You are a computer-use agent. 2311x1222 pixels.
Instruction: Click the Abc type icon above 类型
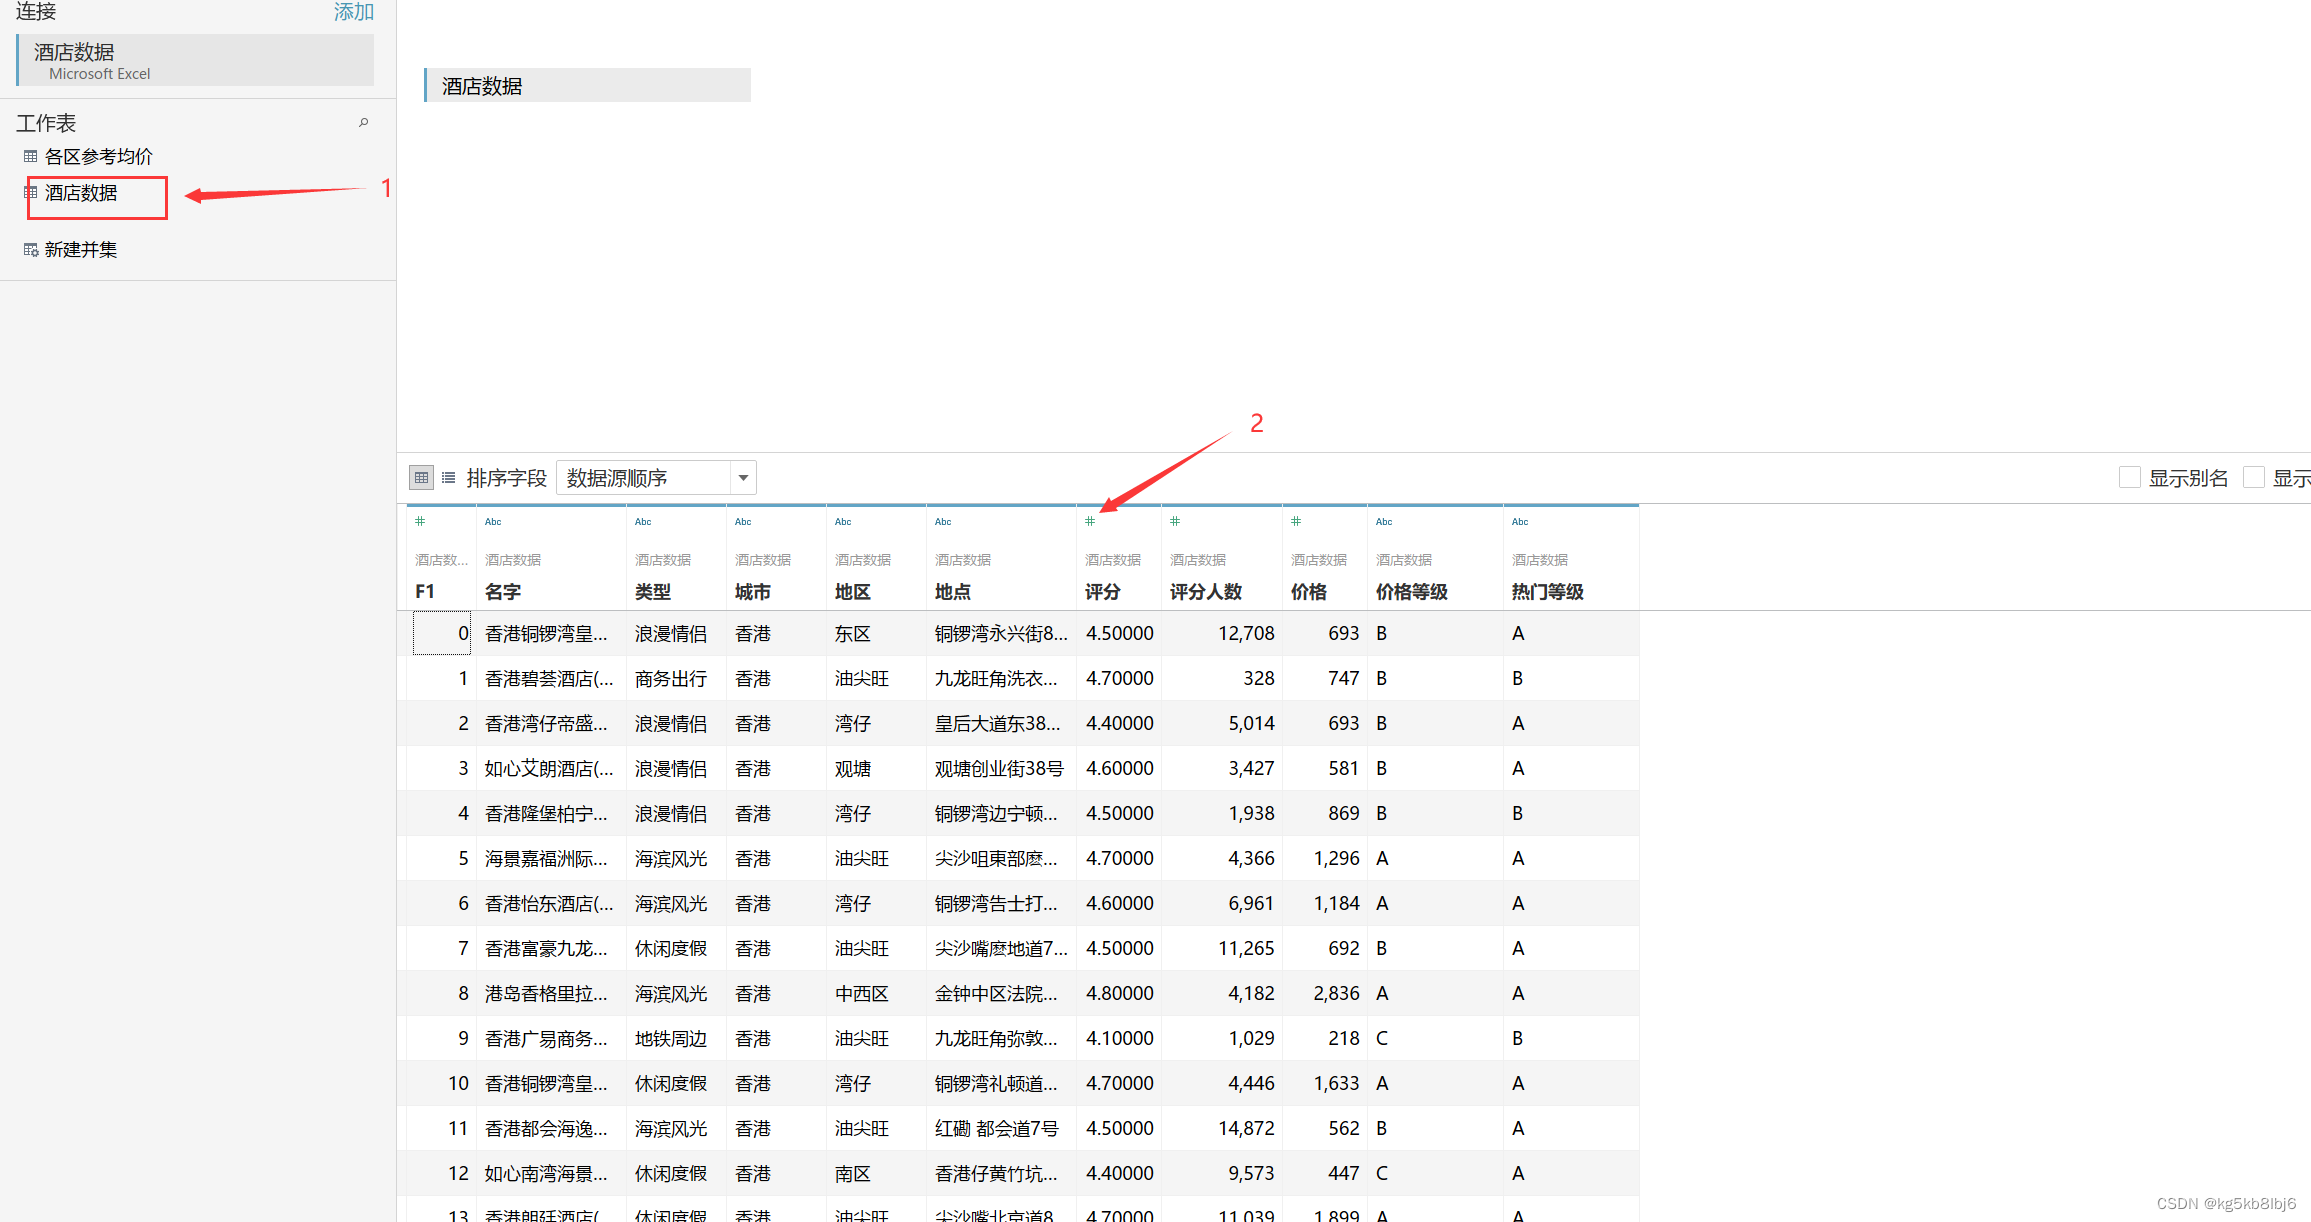[x=643, y=521]
